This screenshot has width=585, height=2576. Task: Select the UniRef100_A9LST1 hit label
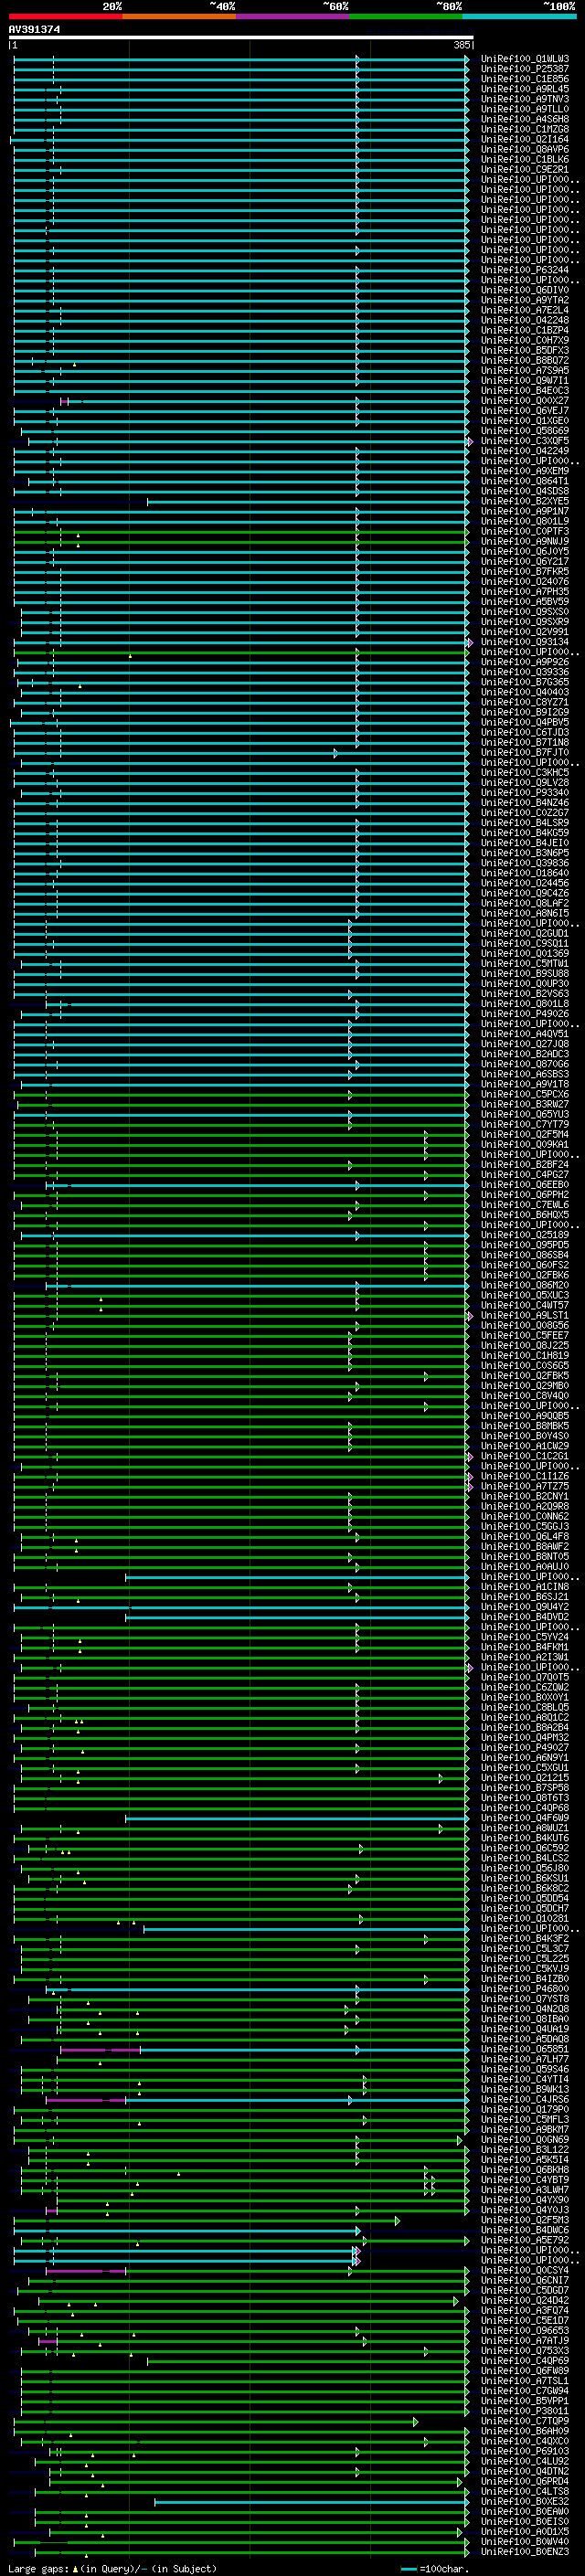click(525, 1315)
